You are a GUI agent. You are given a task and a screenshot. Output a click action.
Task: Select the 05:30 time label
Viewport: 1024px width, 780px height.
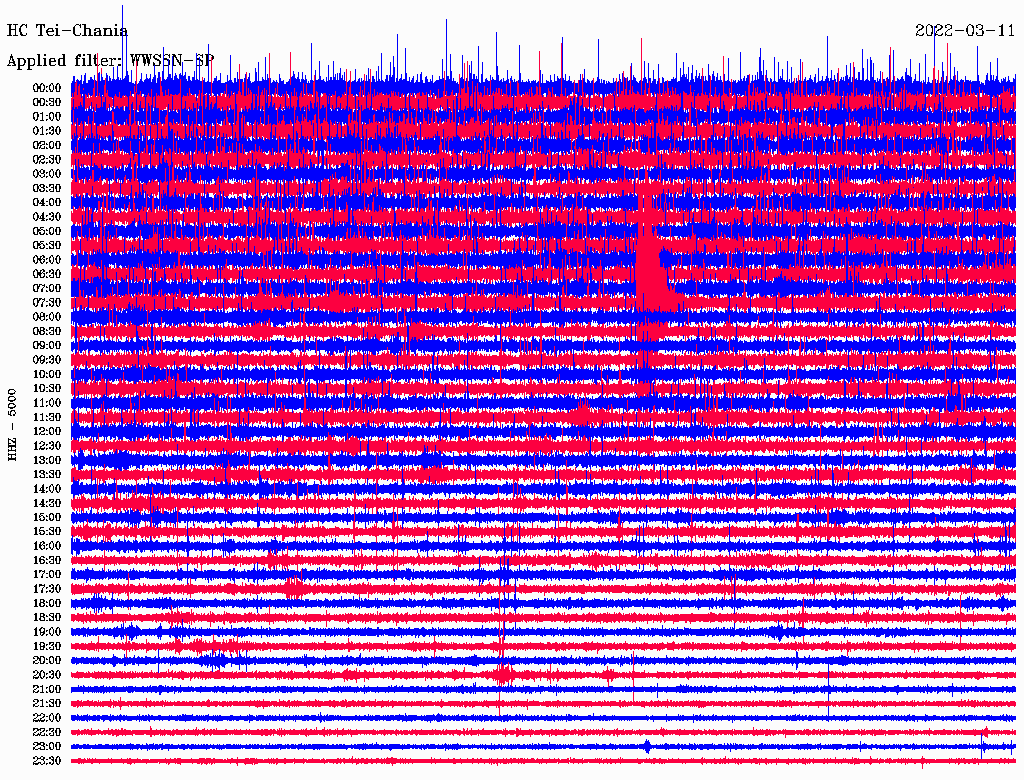[x=47, y=246]
